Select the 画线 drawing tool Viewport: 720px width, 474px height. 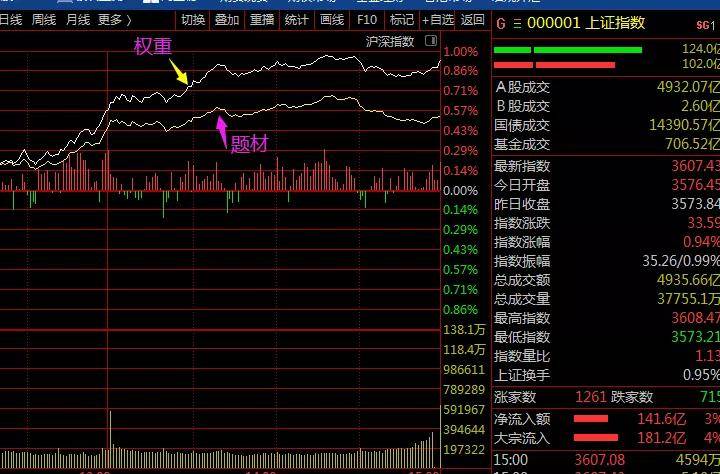tap(331, 19)
